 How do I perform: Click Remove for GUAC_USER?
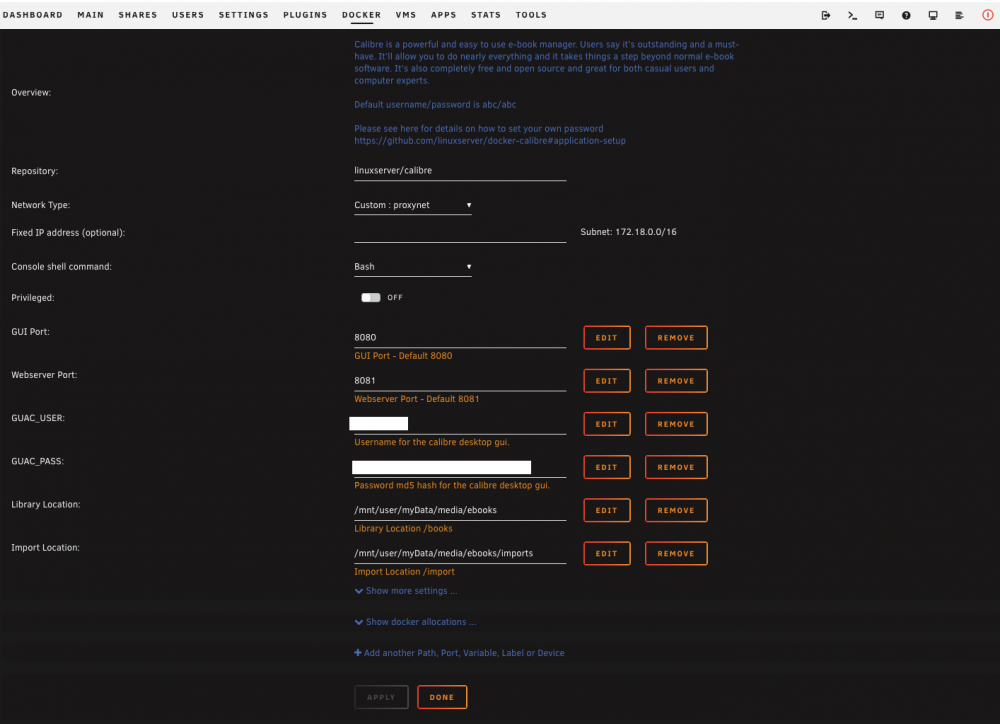pos(676,424)
